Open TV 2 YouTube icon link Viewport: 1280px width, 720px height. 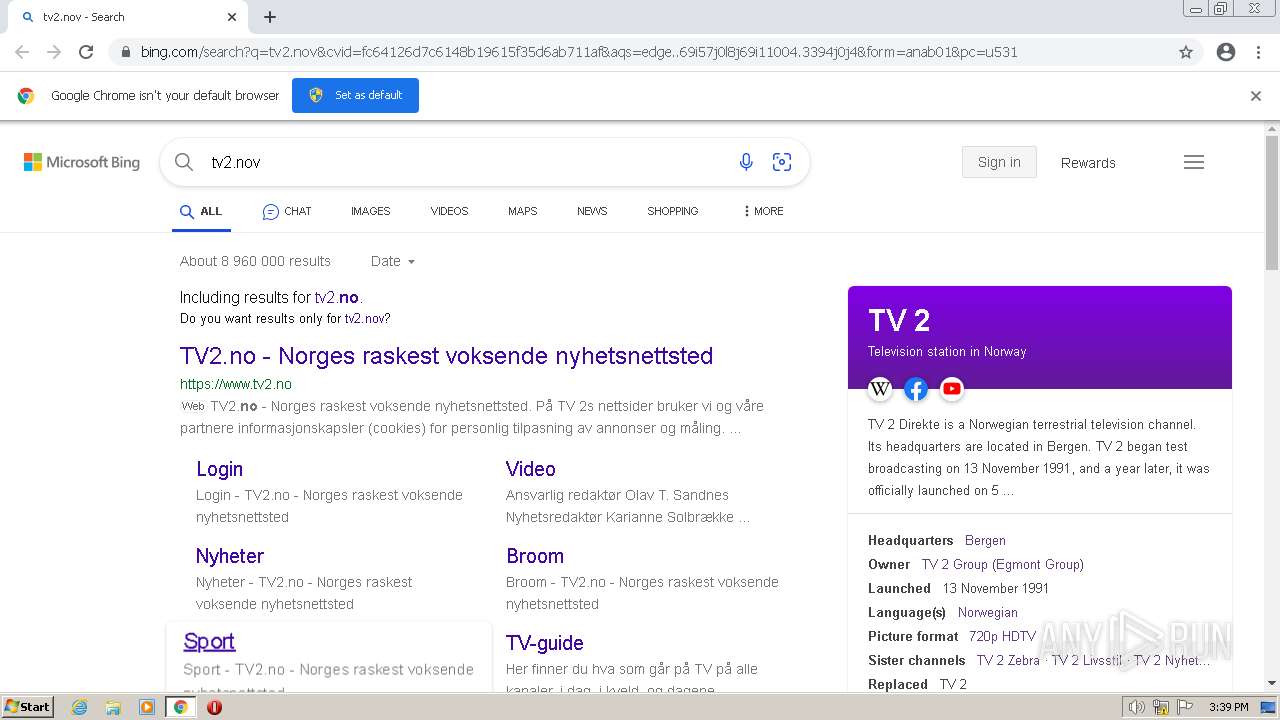952,389
